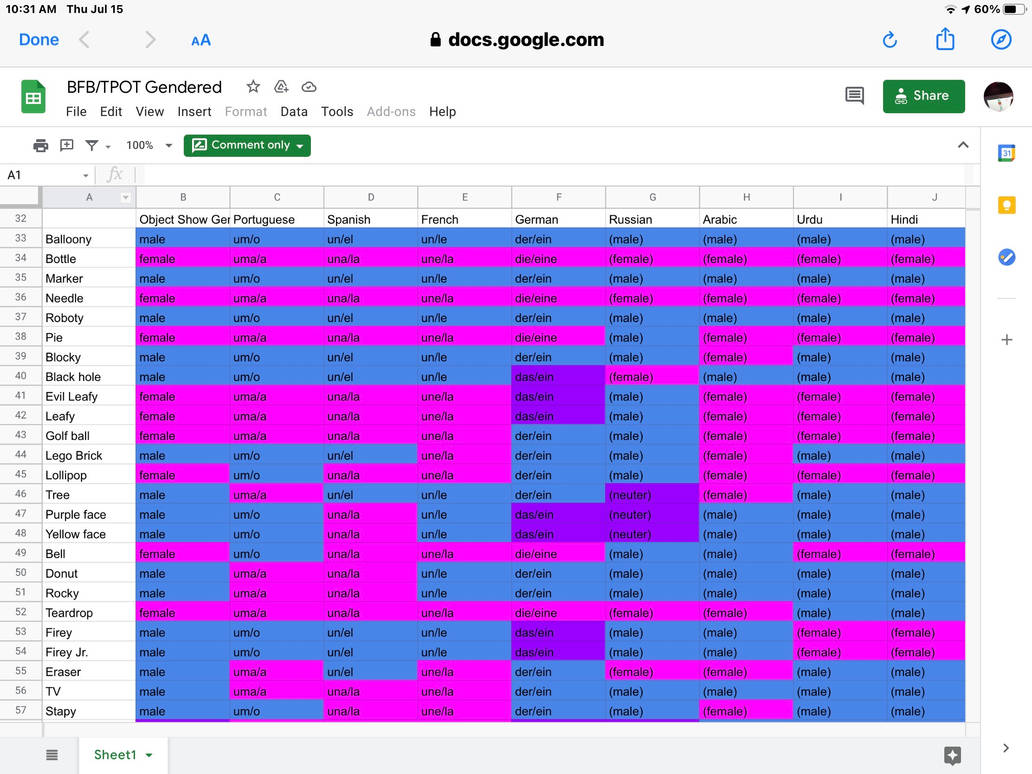Image resolution: width=1032 pixels, height=774 pixels.
Task: Open the File menu
Action: (76, 112)
